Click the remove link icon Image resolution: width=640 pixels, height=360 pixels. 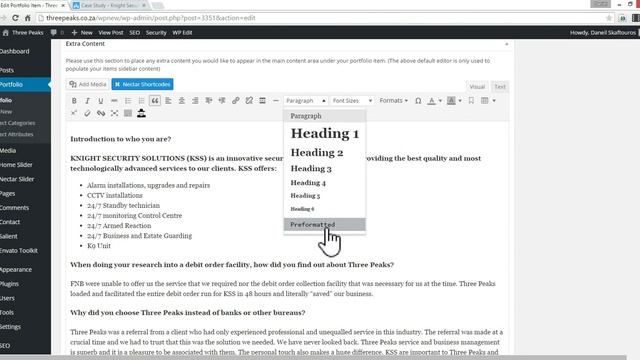point(249,101)
